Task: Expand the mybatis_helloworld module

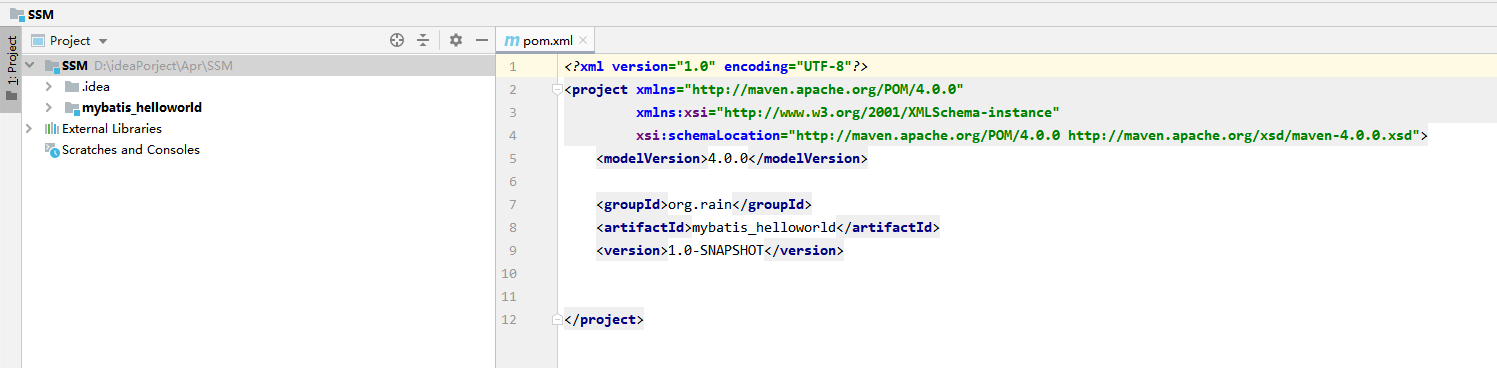Action: (49, 107)
